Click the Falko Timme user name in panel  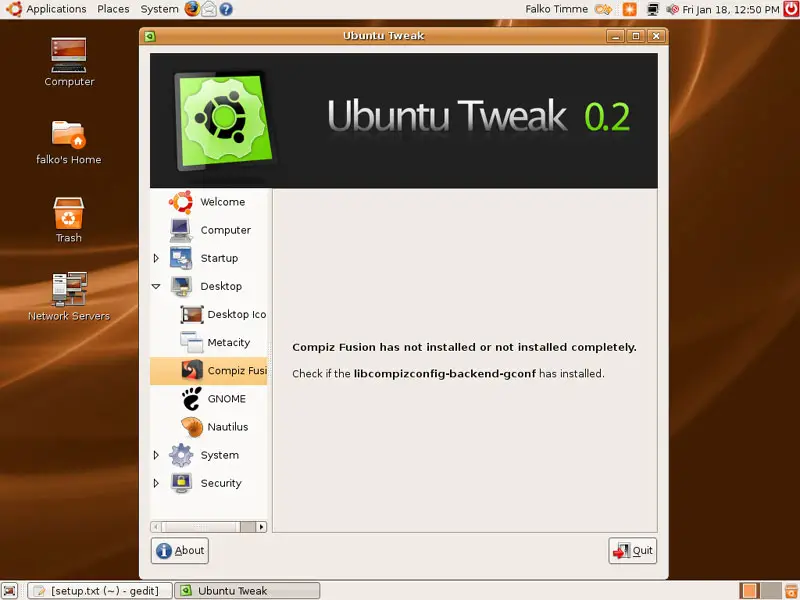click(556, 9)
